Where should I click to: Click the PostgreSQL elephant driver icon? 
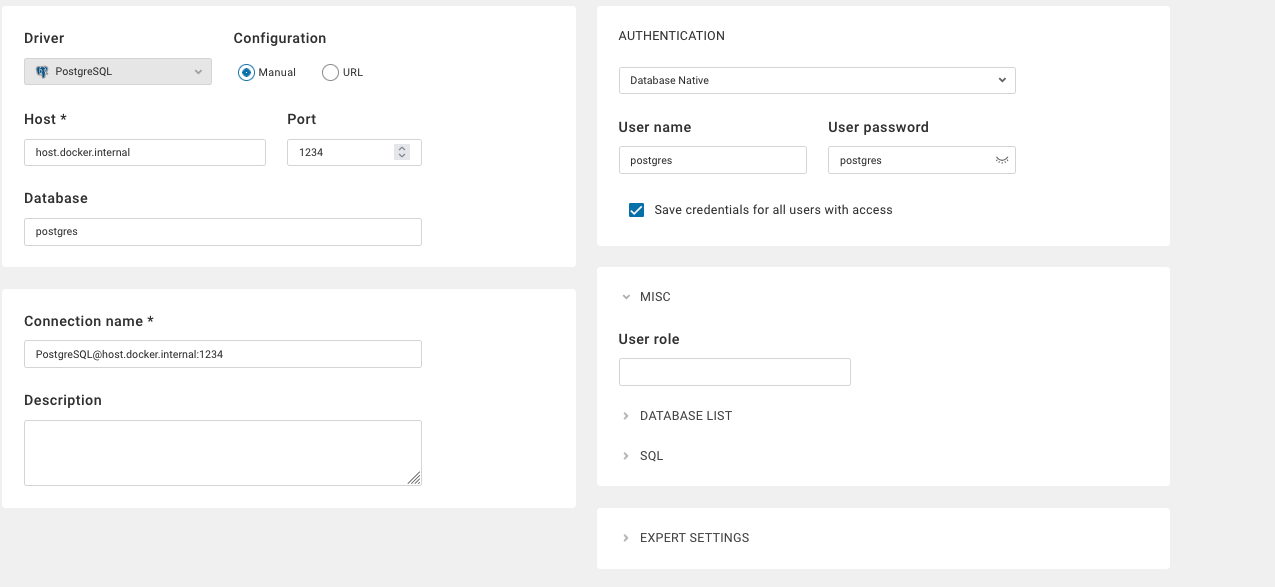click(x=41, y=71)
